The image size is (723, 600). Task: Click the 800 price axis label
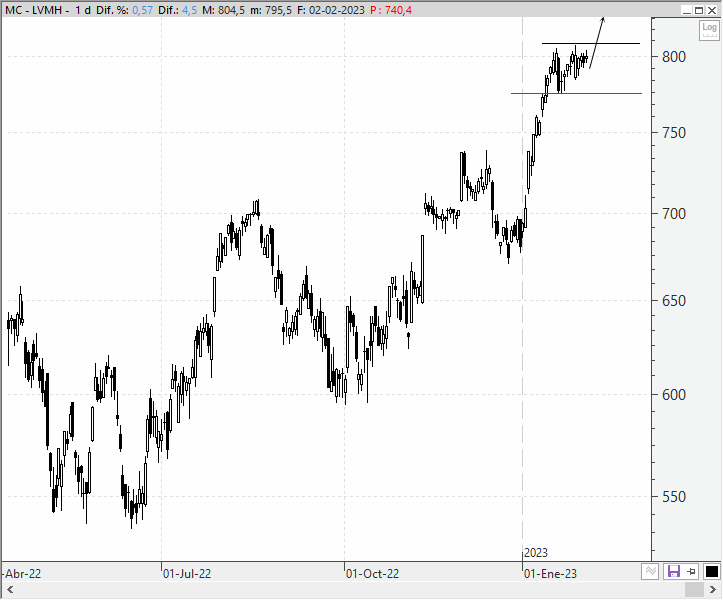click(674, 57)
